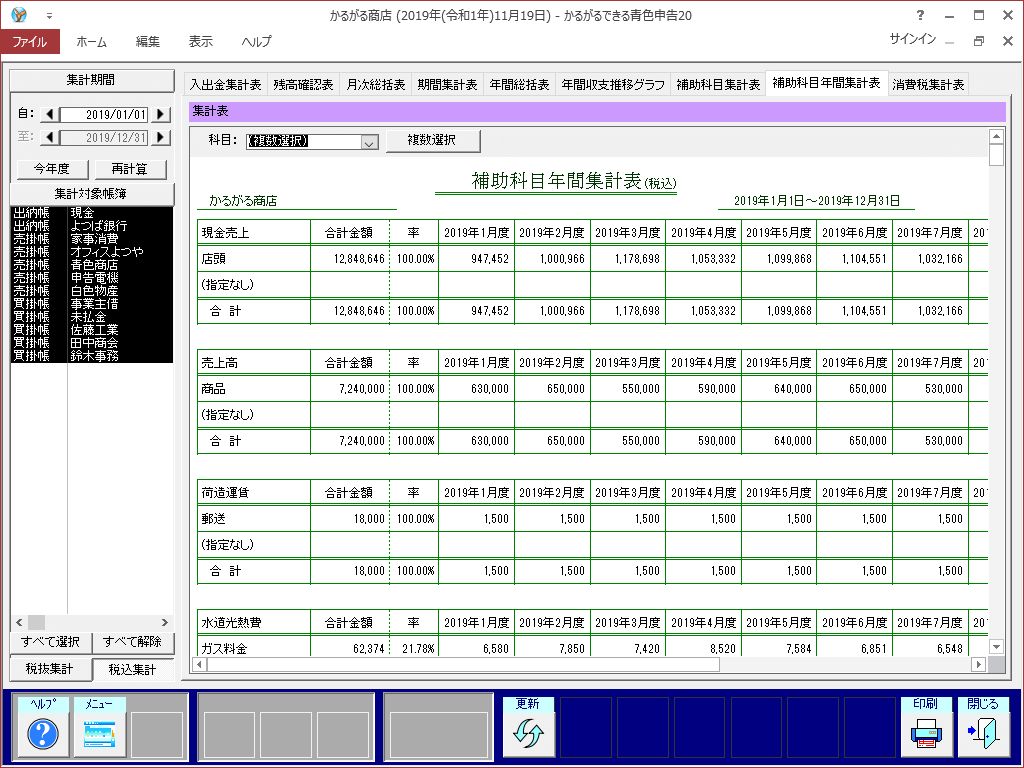
Task: Click report vertical scrollbar up arrow
Action: (x=997, y=136)
